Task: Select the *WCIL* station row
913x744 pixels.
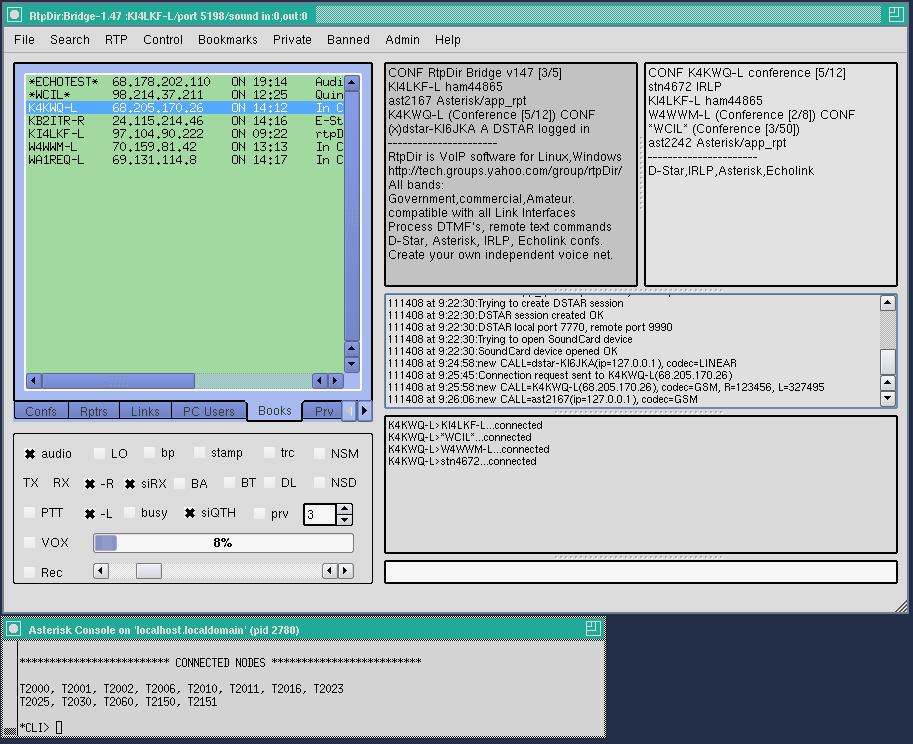Action: point(185,94)
